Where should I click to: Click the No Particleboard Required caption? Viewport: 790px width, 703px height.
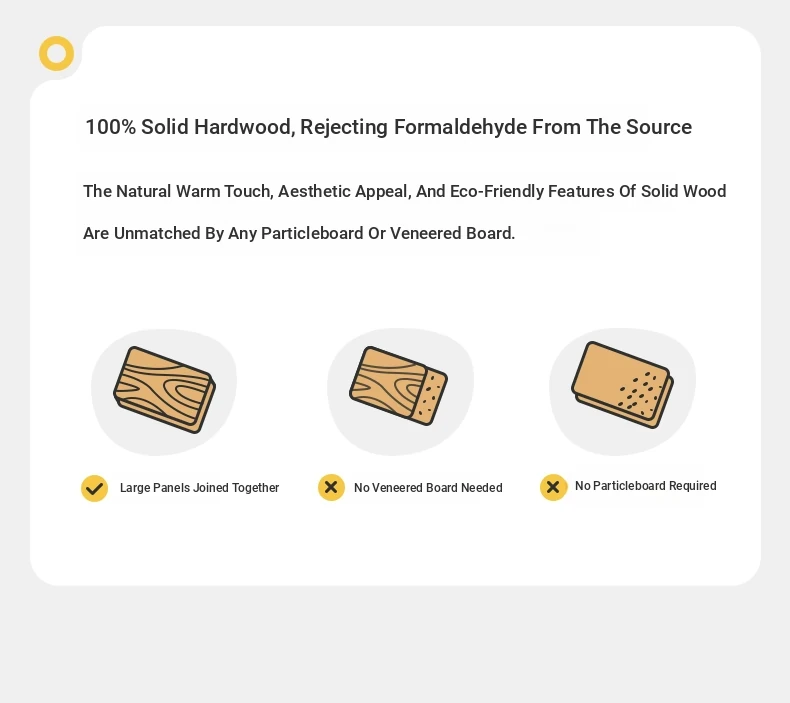(x=645, y=486)
